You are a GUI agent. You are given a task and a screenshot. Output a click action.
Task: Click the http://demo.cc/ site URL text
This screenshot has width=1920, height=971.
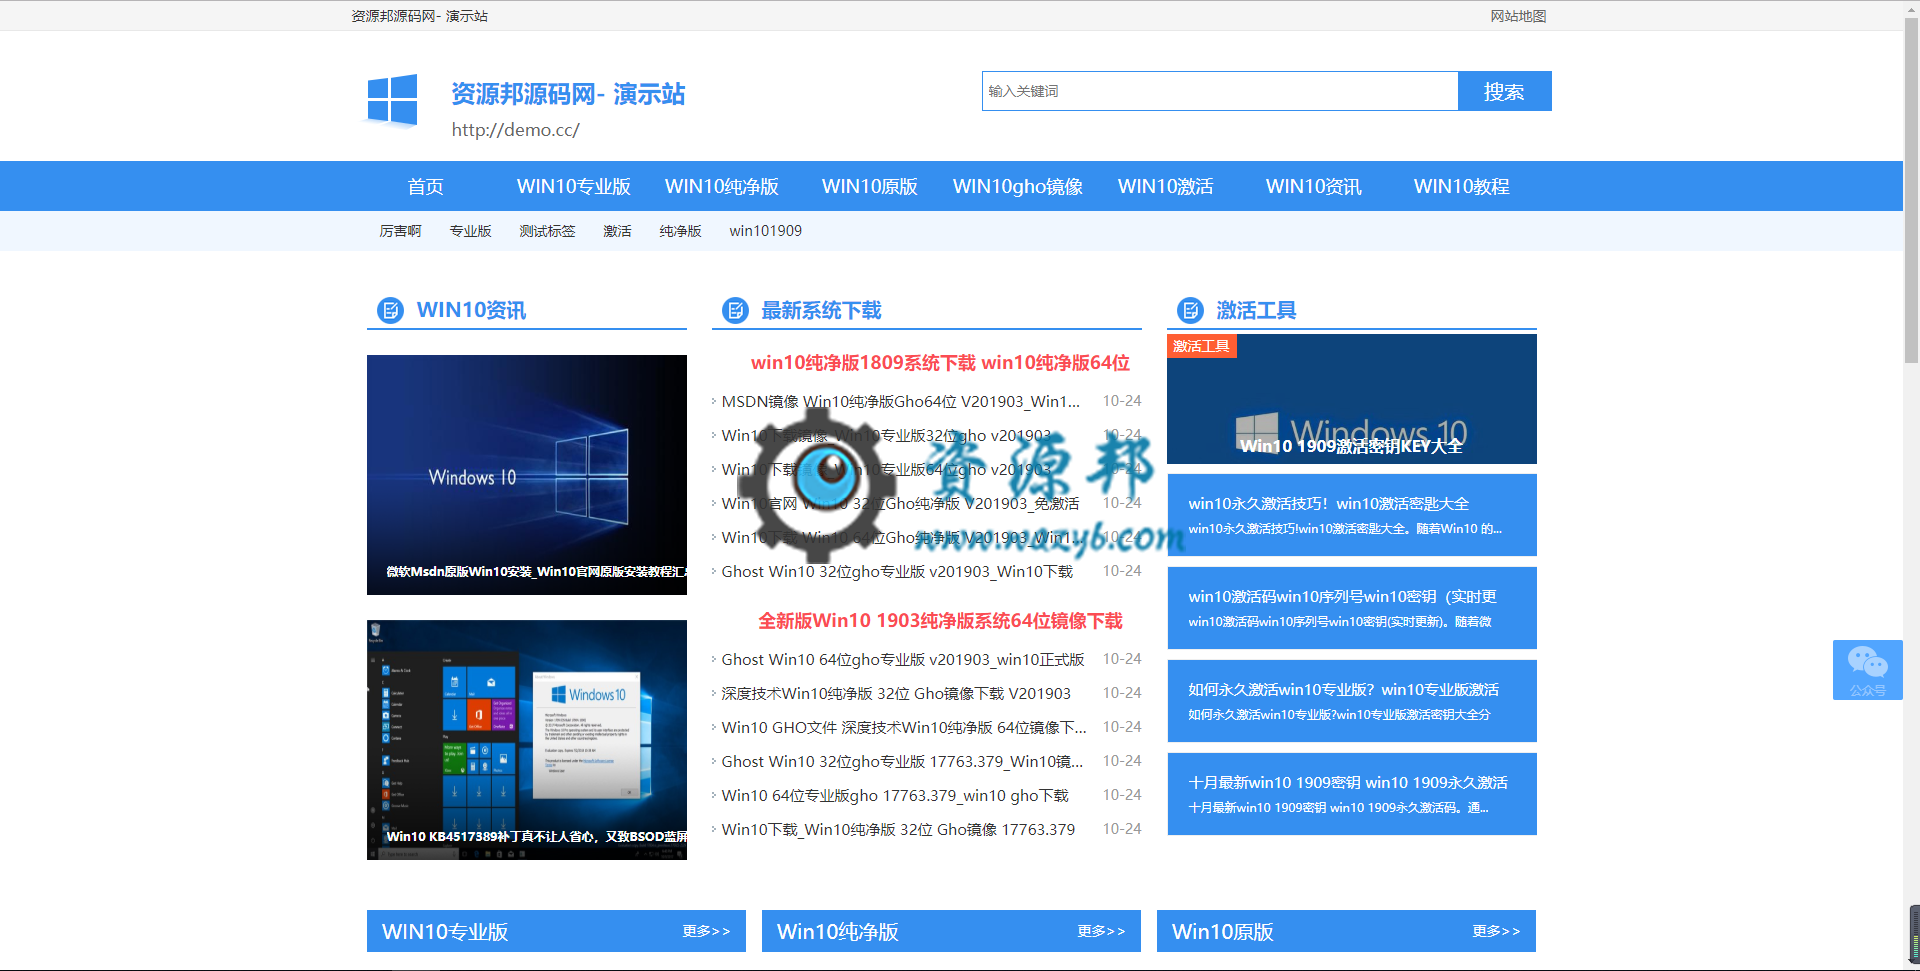[515, 130]
